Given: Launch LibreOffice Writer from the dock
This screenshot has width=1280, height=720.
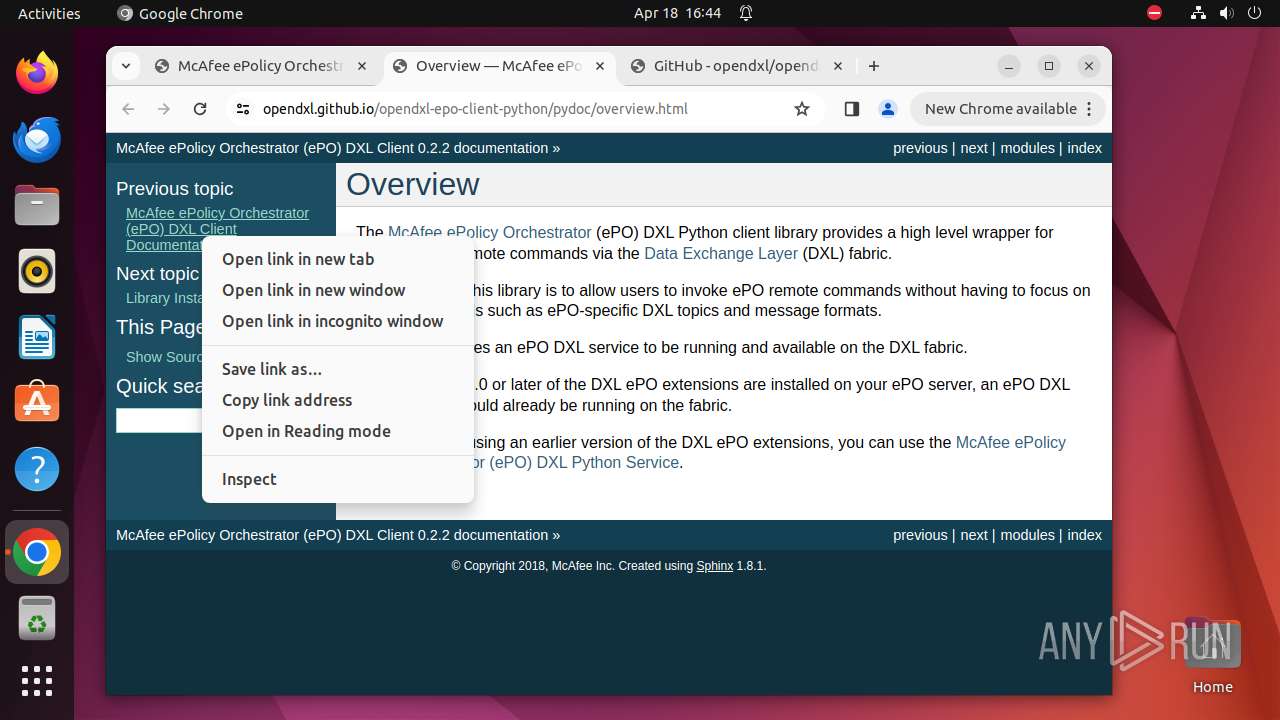Looking at the screenshot, I should click(37, 337).
